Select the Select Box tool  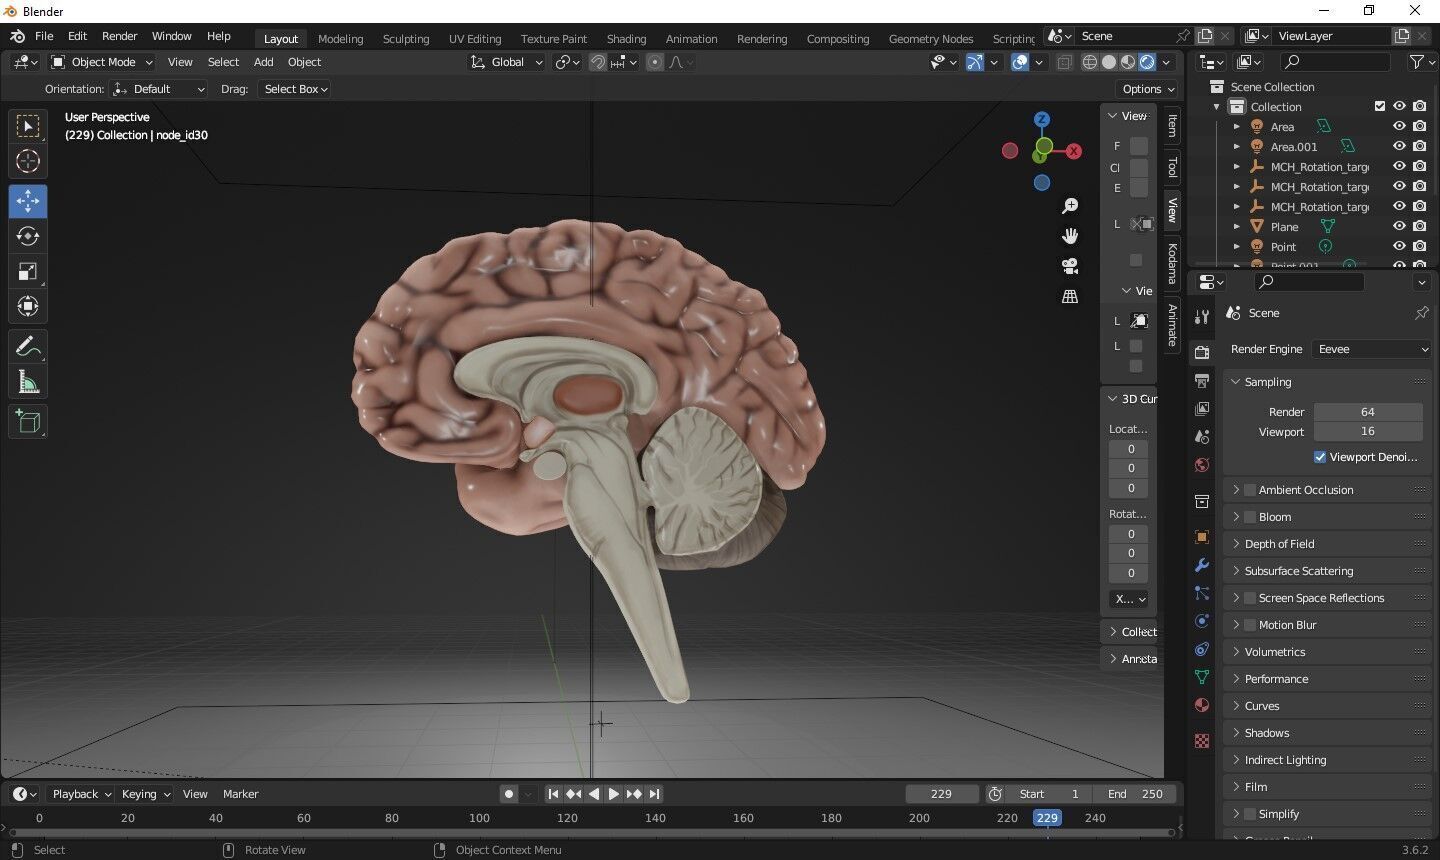click(28, 126)
